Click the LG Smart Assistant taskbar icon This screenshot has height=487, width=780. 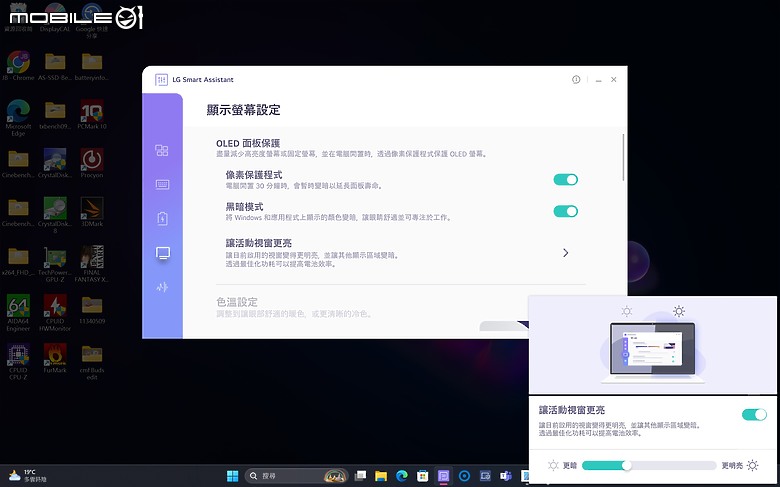tap(443, 476)
